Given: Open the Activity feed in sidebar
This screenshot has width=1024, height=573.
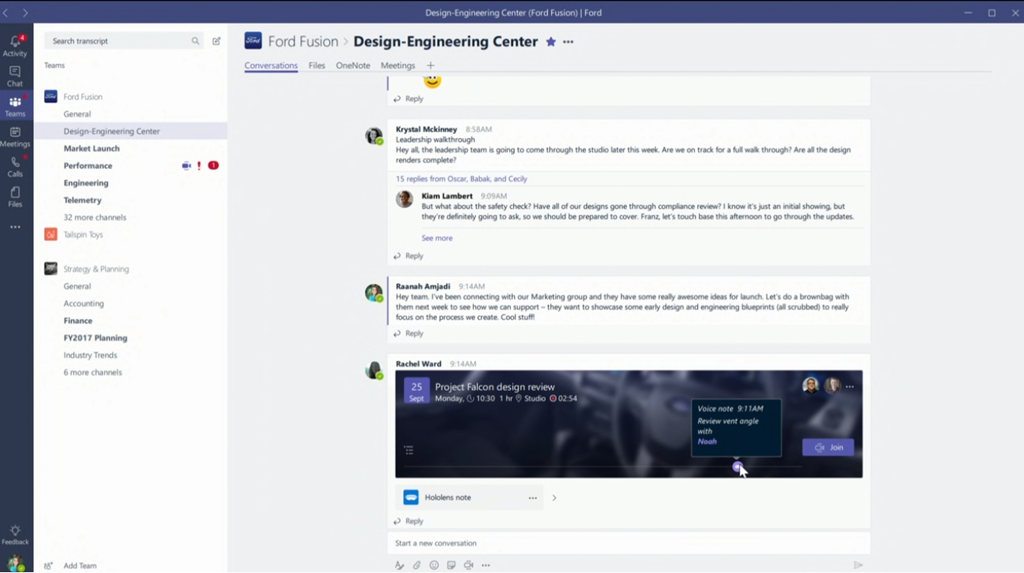Looking at the screenshot, I should tap(15, 46).
